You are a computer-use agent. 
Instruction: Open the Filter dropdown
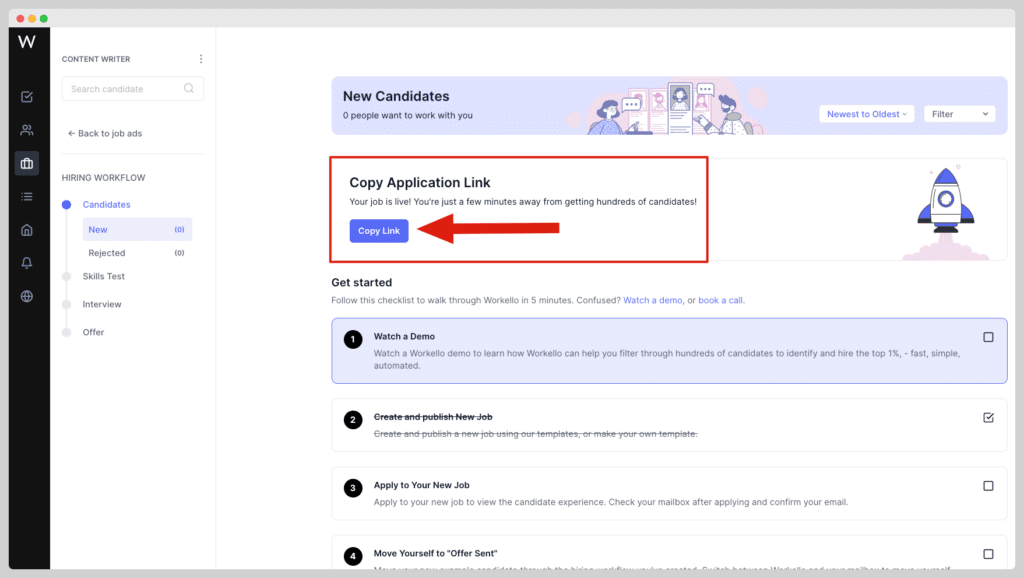coord(959,114)
